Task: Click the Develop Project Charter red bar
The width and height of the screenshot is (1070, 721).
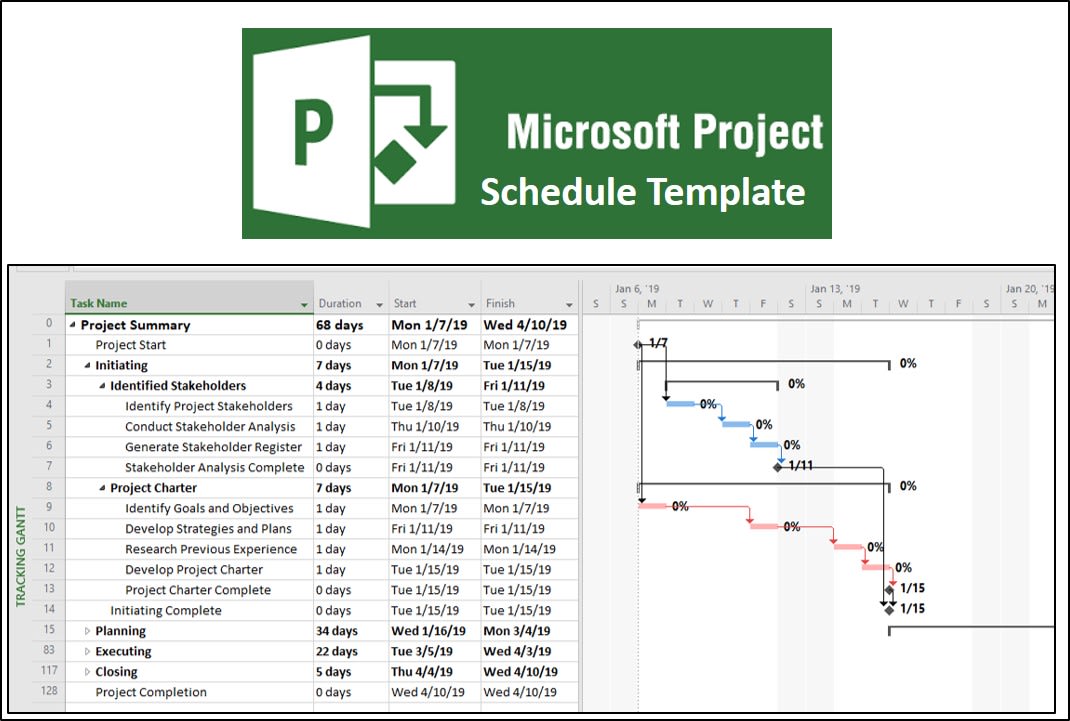Action: [x=877, y=568]
